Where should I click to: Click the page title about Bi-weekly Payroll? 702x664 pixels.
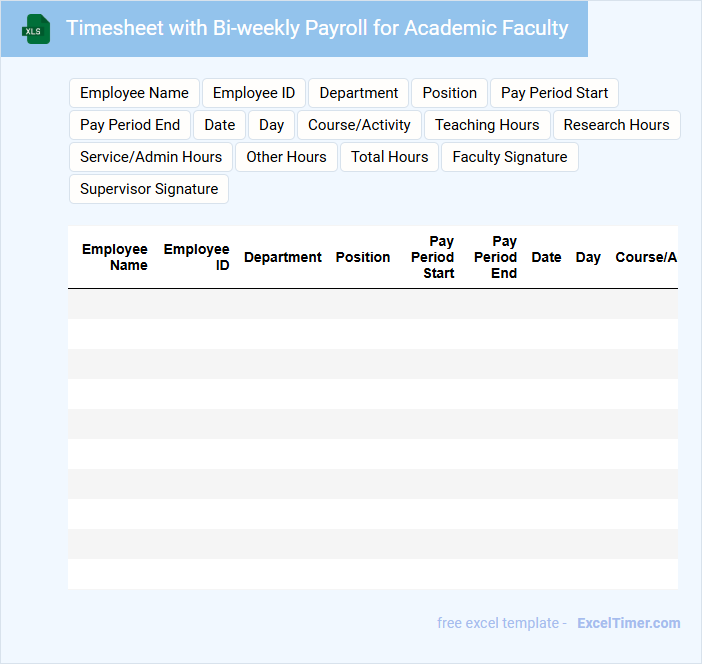(x=317, y=28)
